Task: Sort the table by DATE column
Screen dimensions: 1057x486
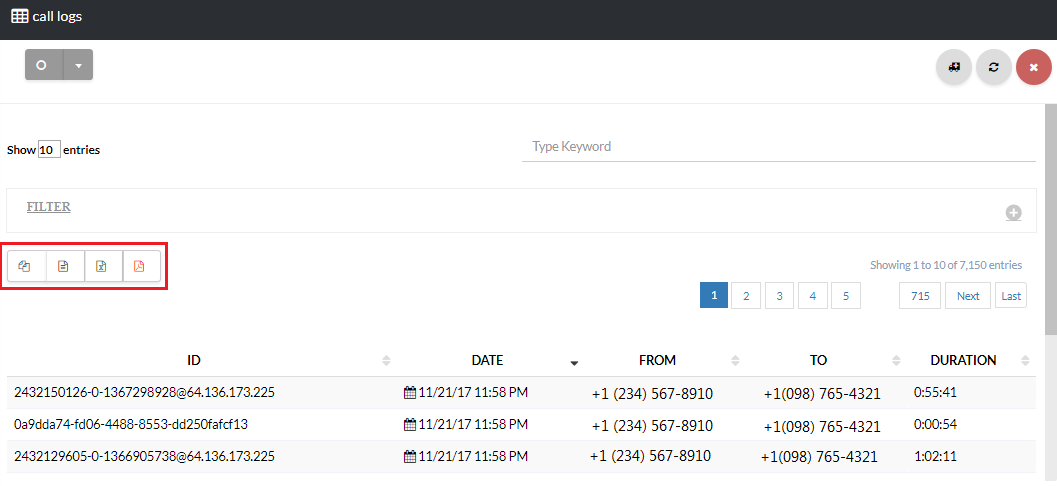Action: pos(487,360)
